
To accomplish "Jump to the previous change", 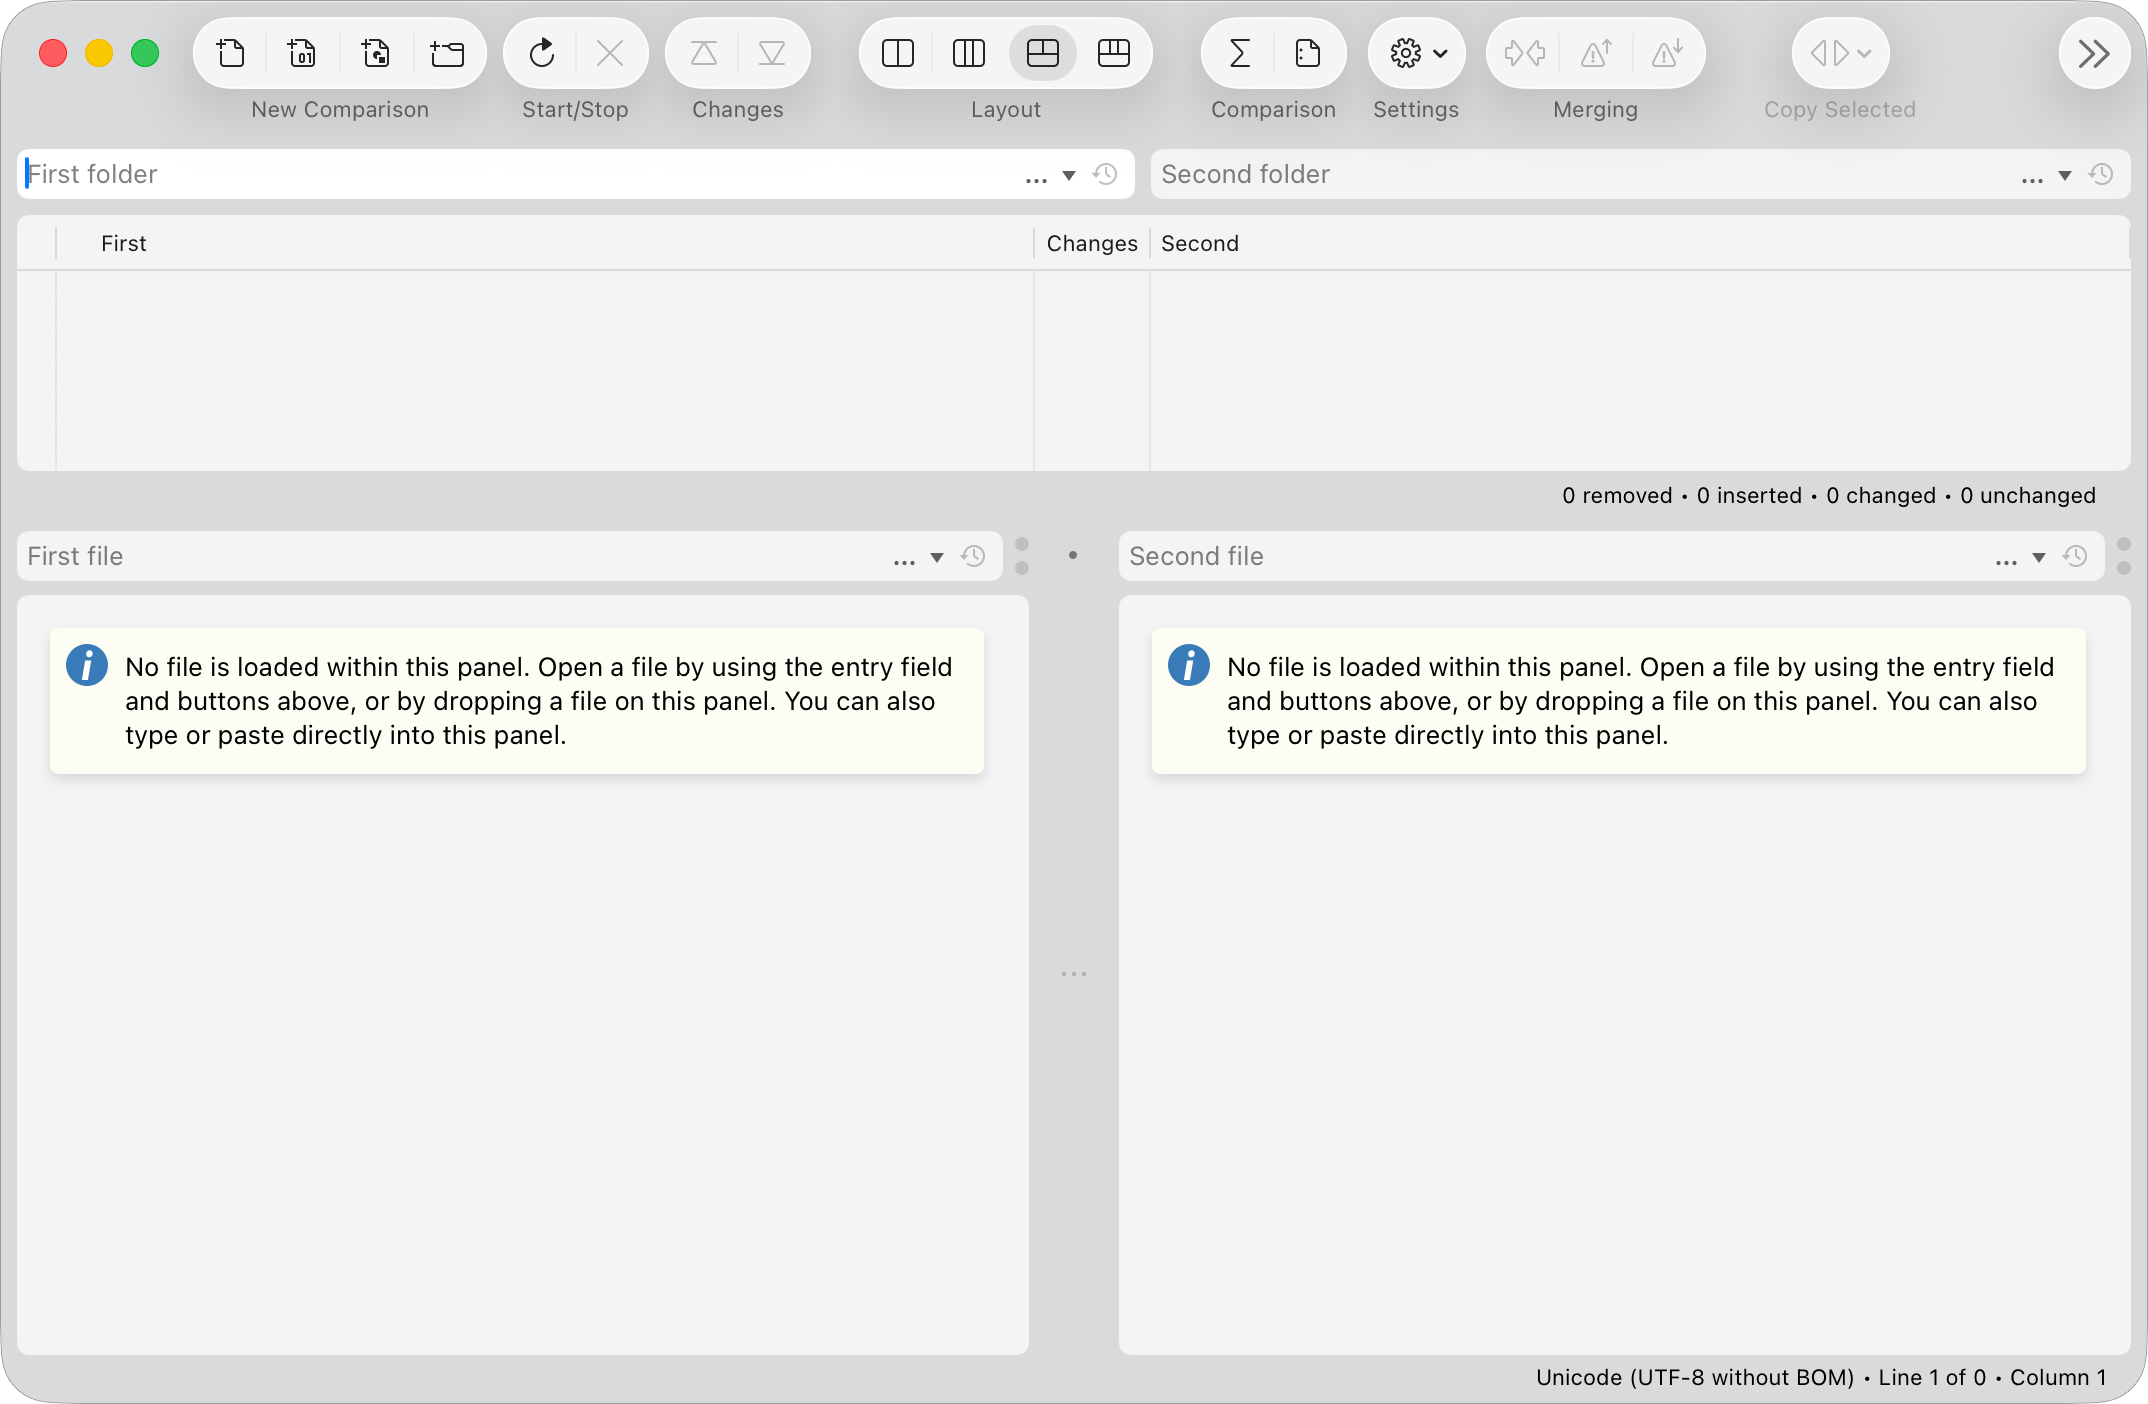I will pyautogui.click(x=704, y=53).
